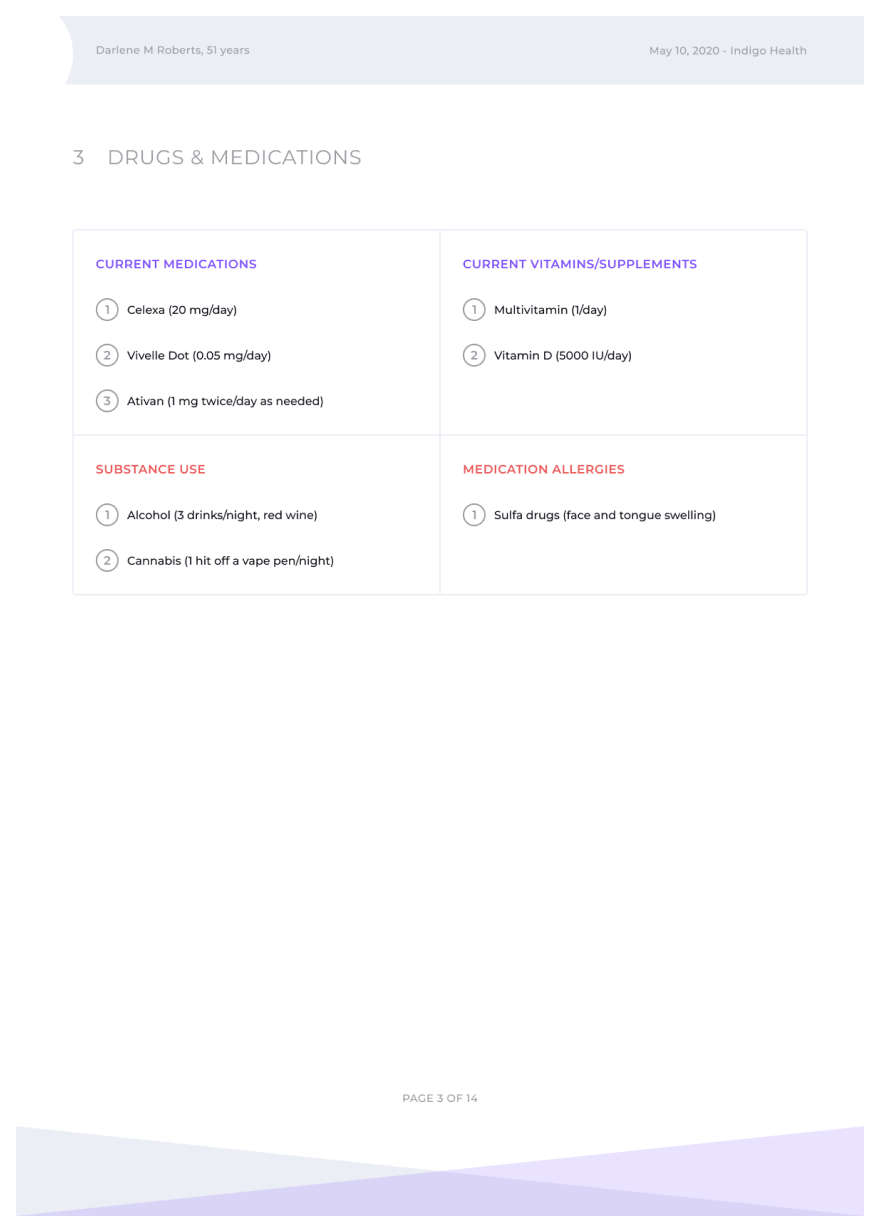
Task: Click the number 3 circle beside Ativan
Action: (x=107, y=402)
